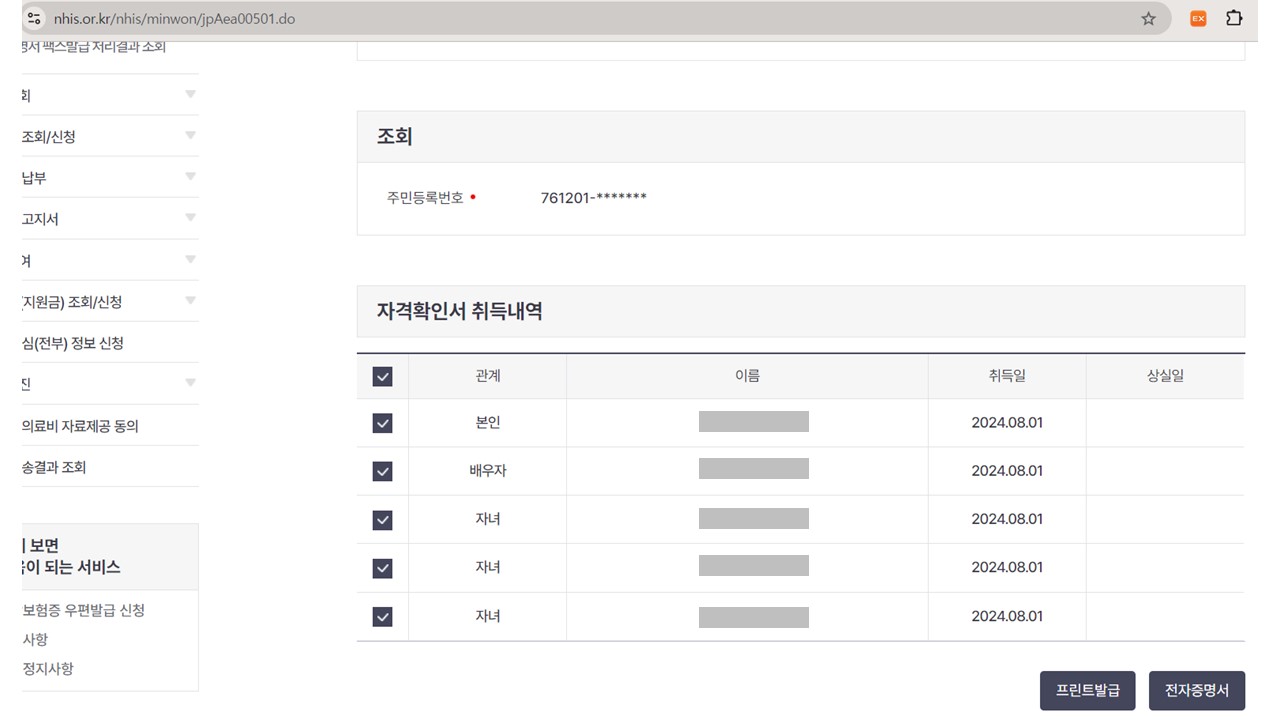
Task: Click the 관계 column header
Action: click(x=488, y=376)
